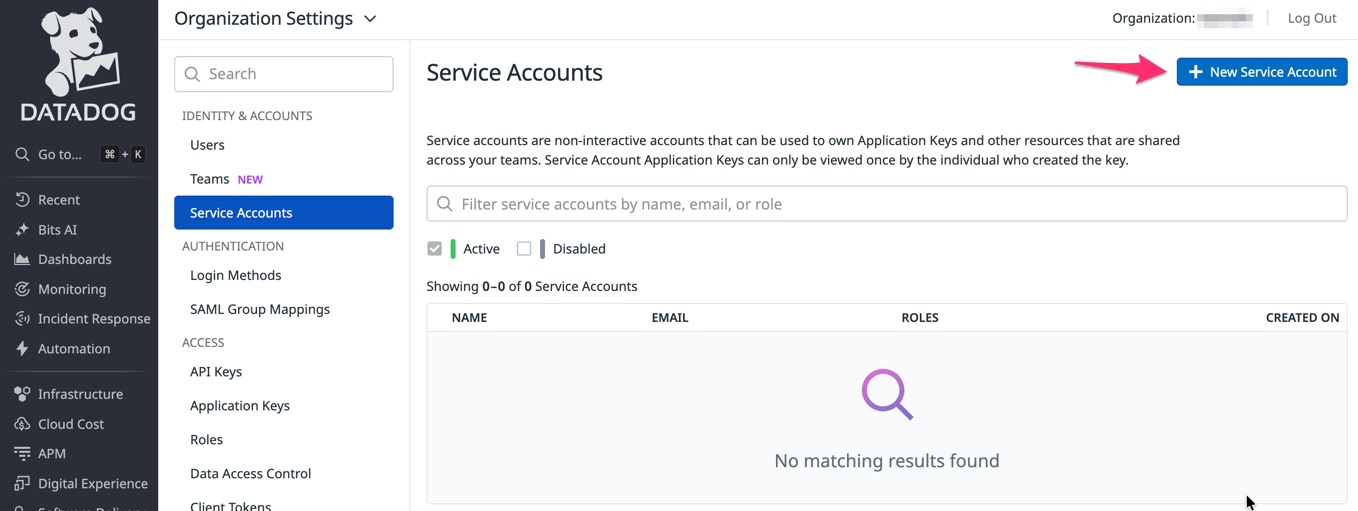This screenshot has height=511, width=1358.
Task: Click plus icon on New Service Account
Action: pyautogui.click(x=1195, y=72)
